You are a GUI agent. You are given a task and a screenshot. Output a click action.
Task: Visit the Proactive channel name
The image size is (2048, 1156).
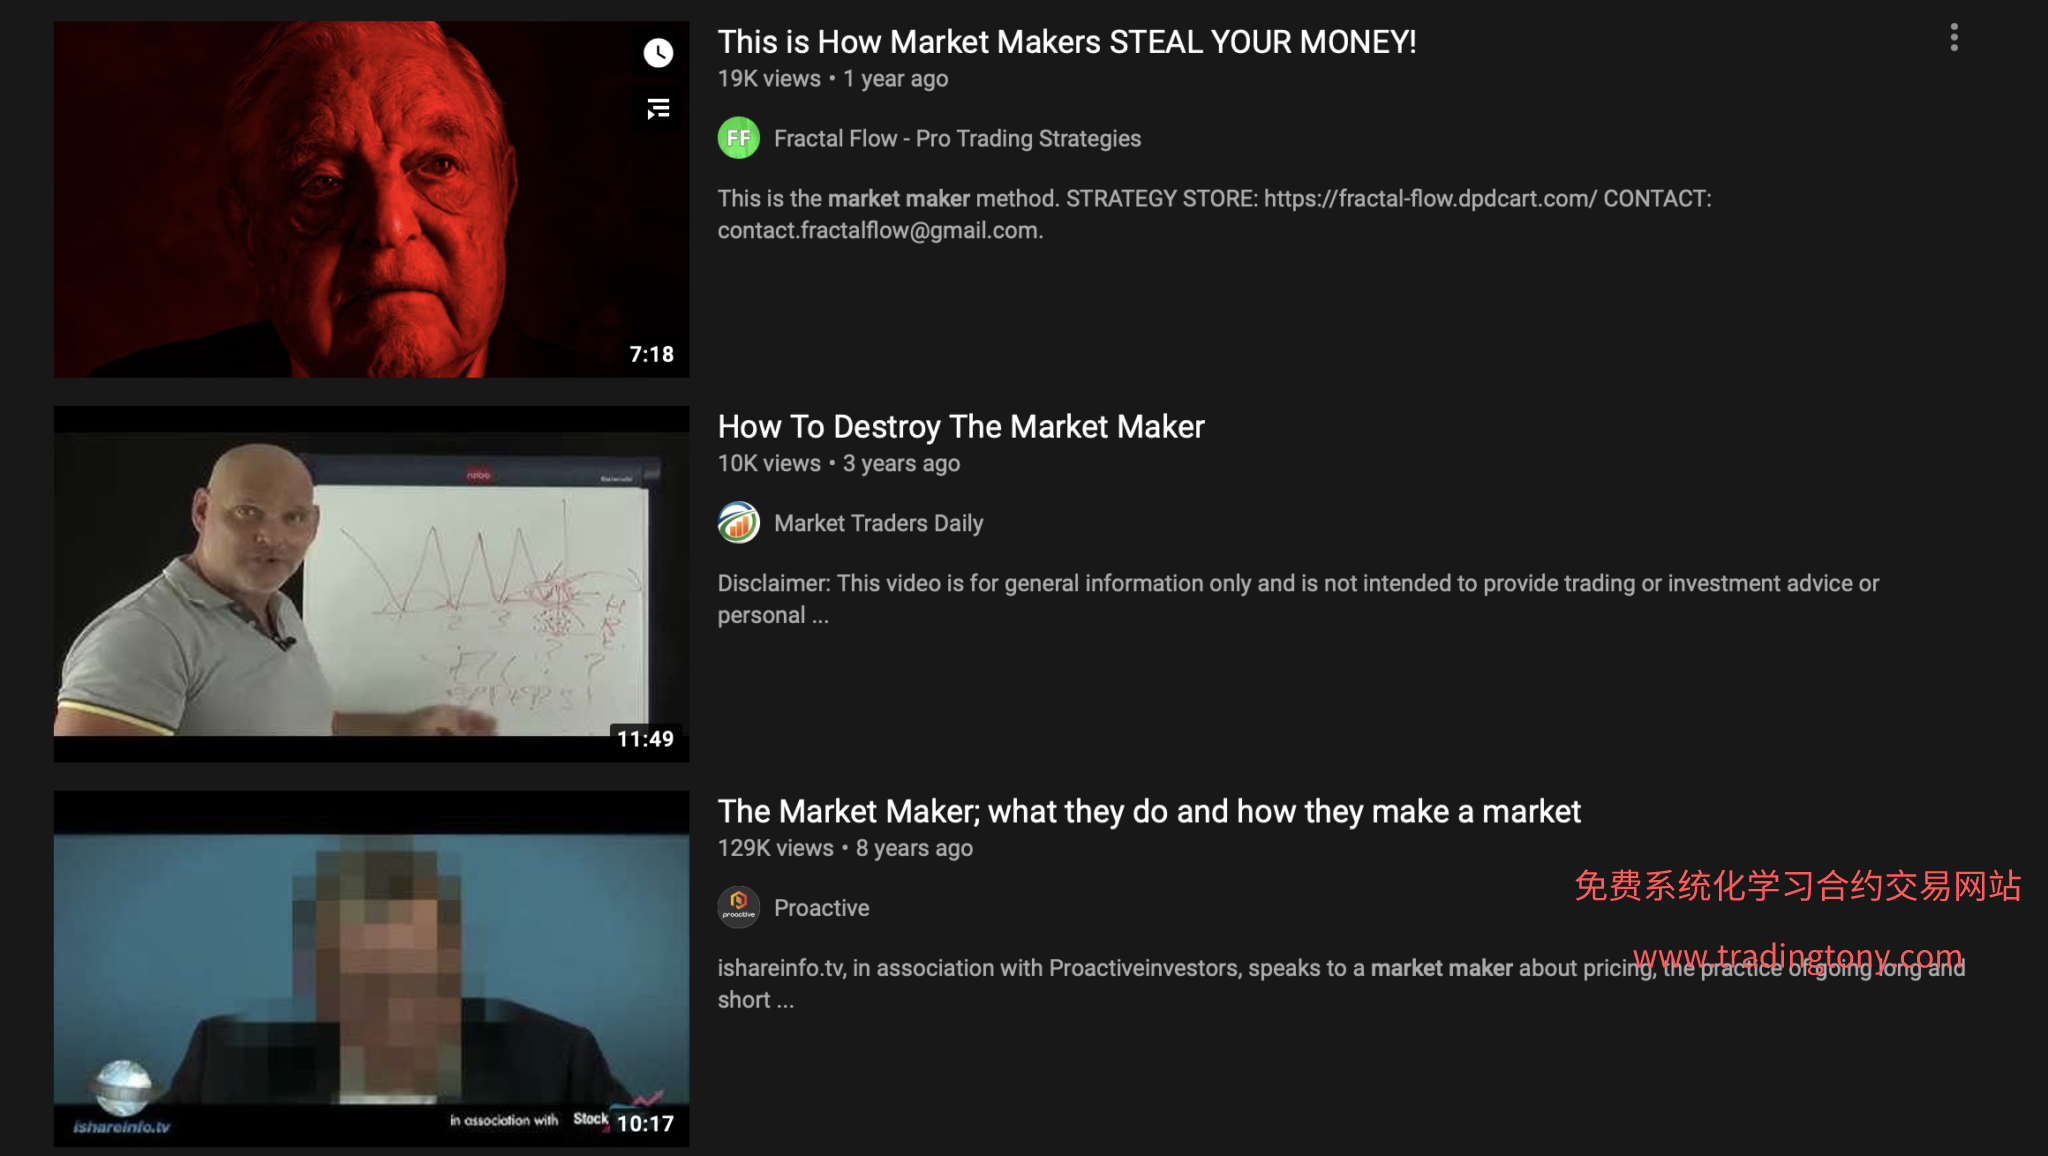coord(821,908)
